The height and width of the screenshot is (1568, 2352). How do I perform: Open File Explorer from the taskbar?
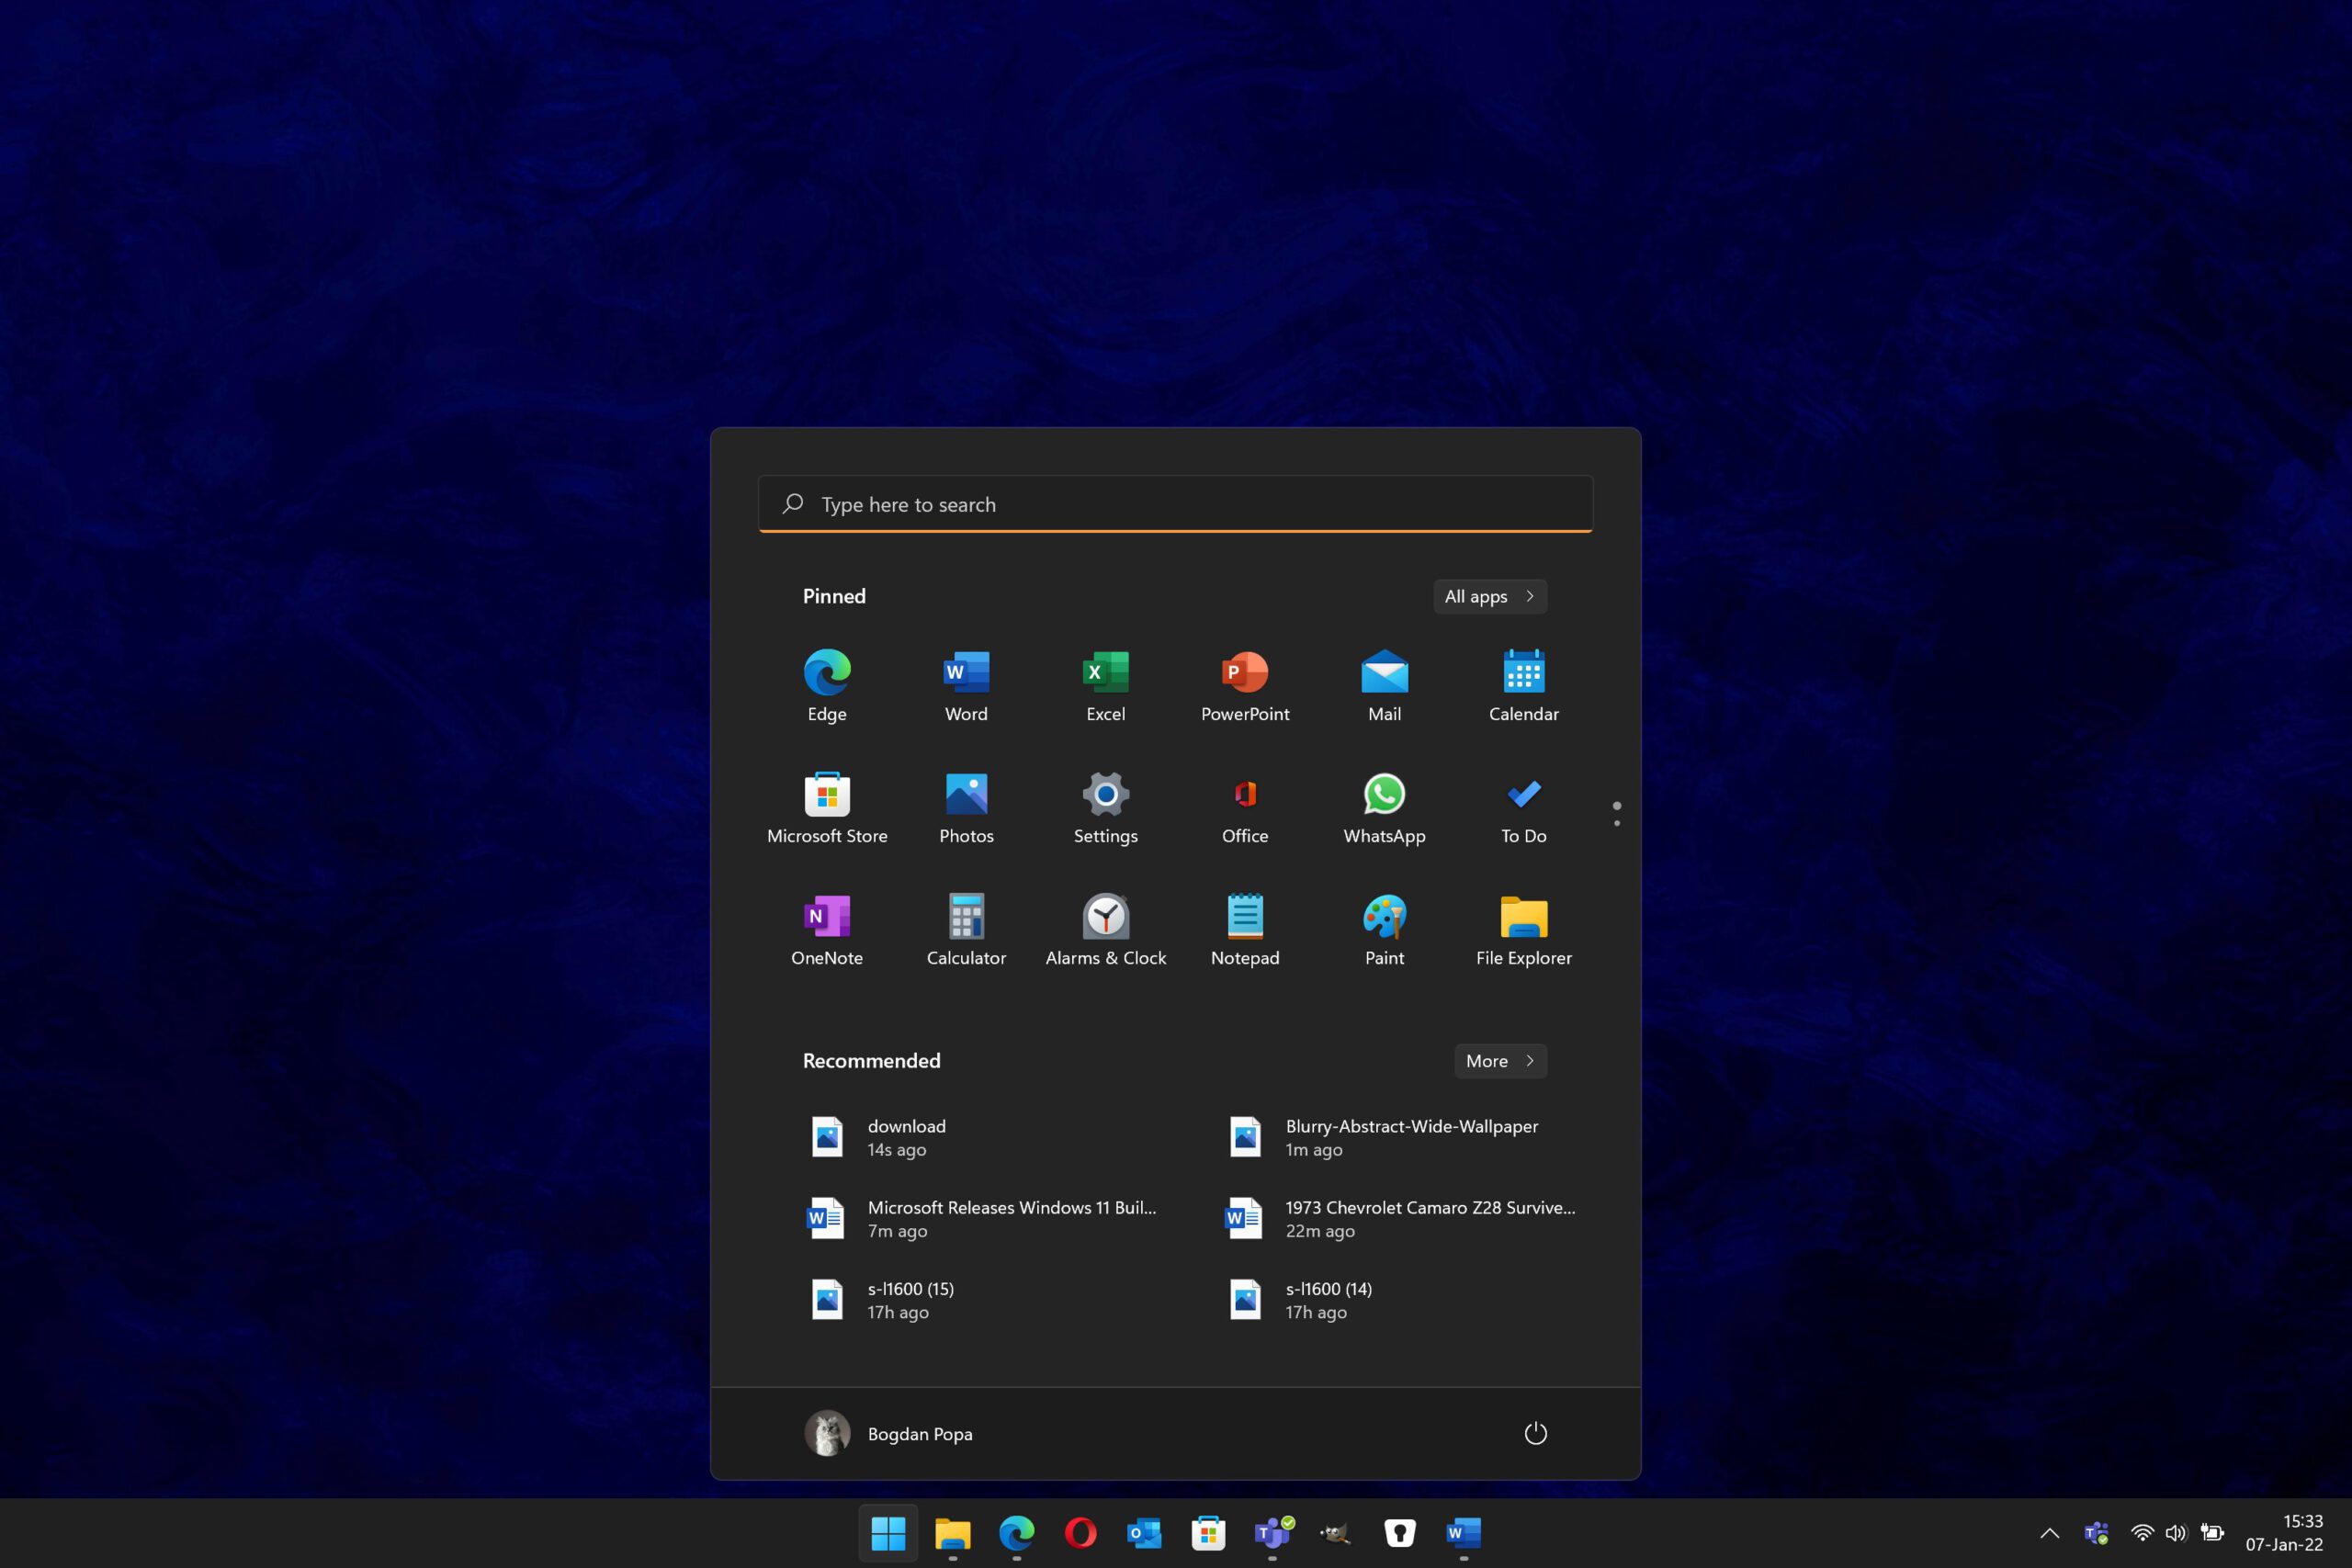click(952, 1532)
